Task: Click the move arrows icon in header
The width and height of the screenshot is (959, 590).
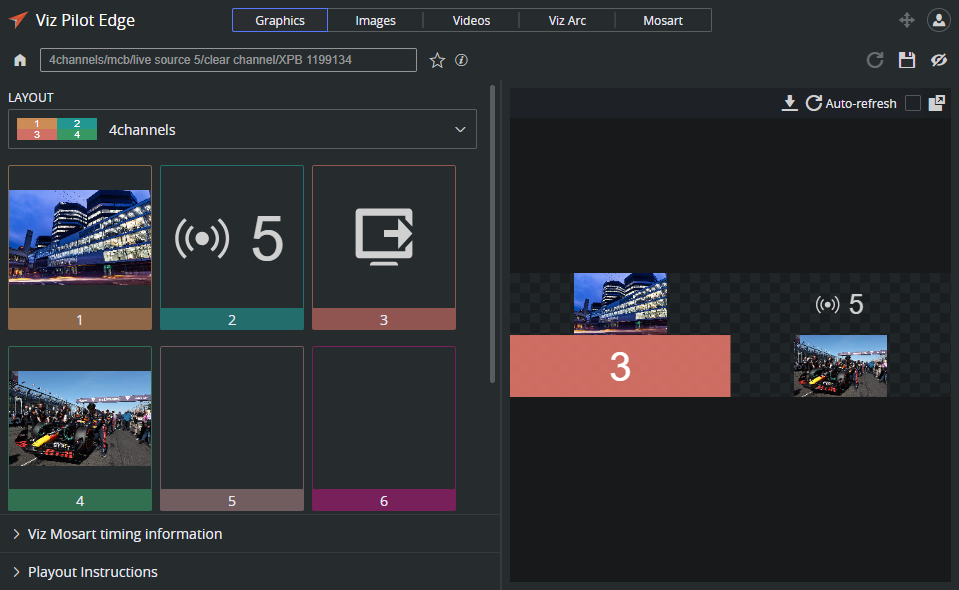Action: 907,20
